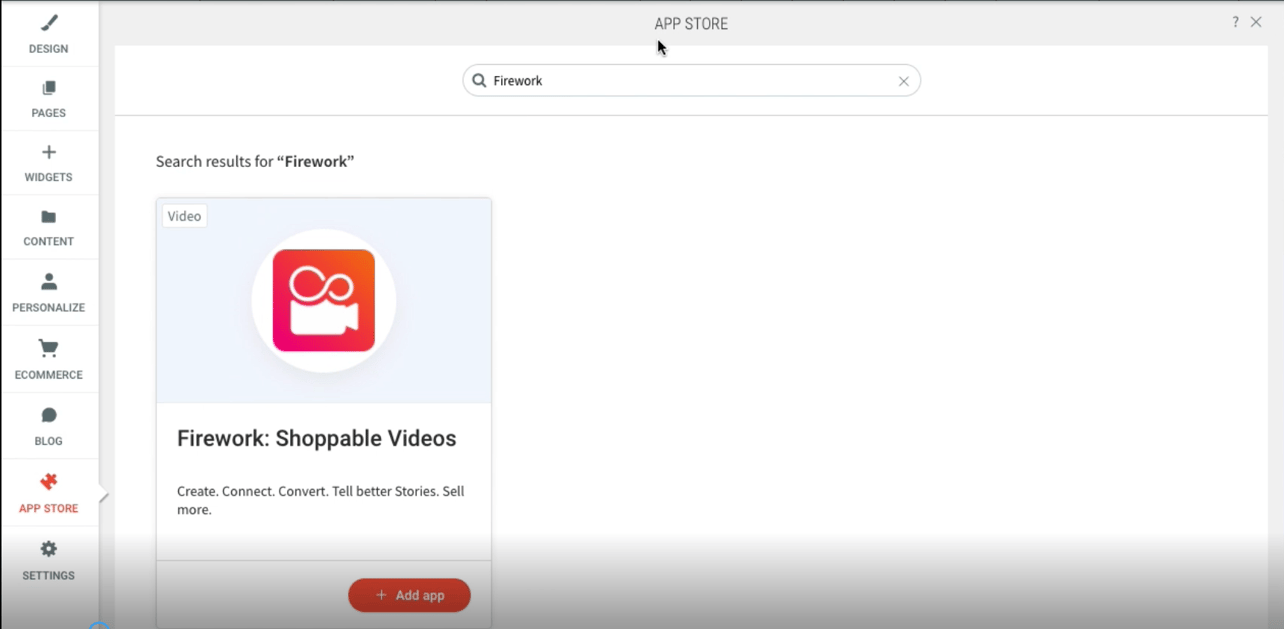
Task: Close the App Store panel
Action: pyautogui.click(x=1256, y=22)
